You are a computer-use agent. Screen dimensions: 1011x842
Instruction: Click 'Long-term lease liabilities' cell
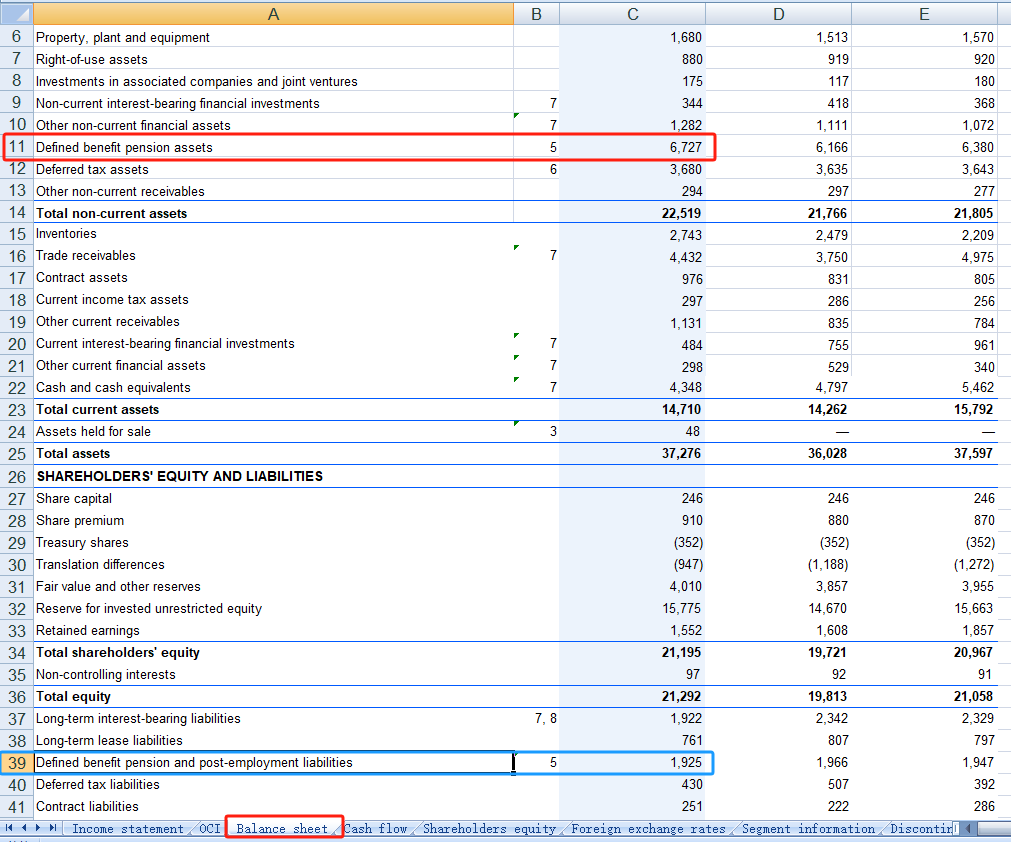(273, 740)
